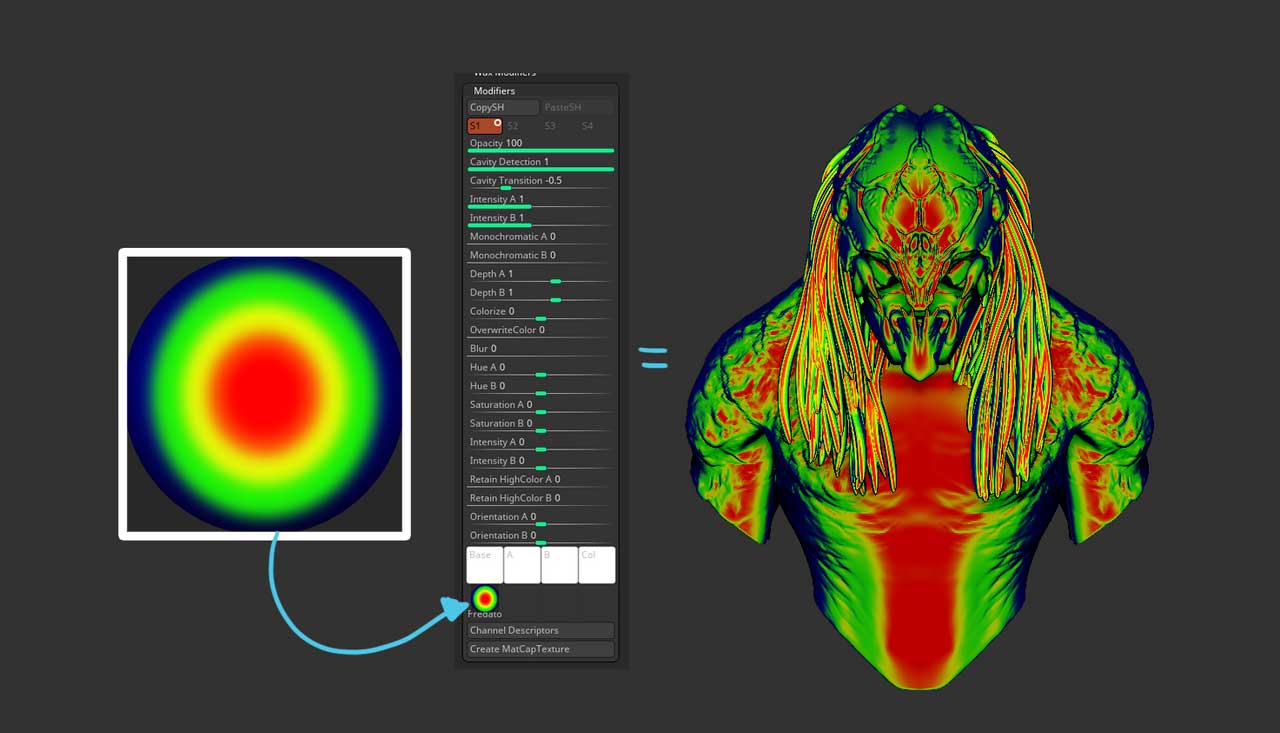Image resolution: width=1280 pixels, height=733 pixels.
Task: Click the Intensity B slider valued 0
Action: 541,462
